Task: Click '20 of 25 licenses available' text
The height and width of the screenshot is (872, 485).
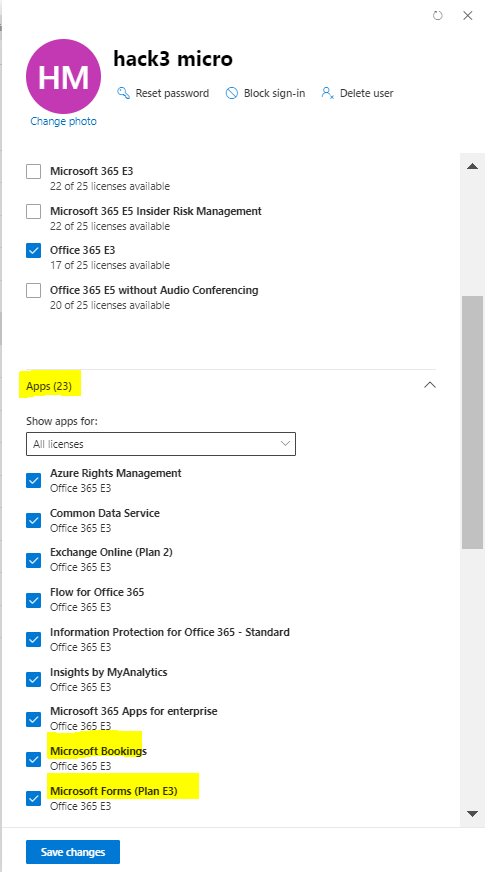Action: 110,305
